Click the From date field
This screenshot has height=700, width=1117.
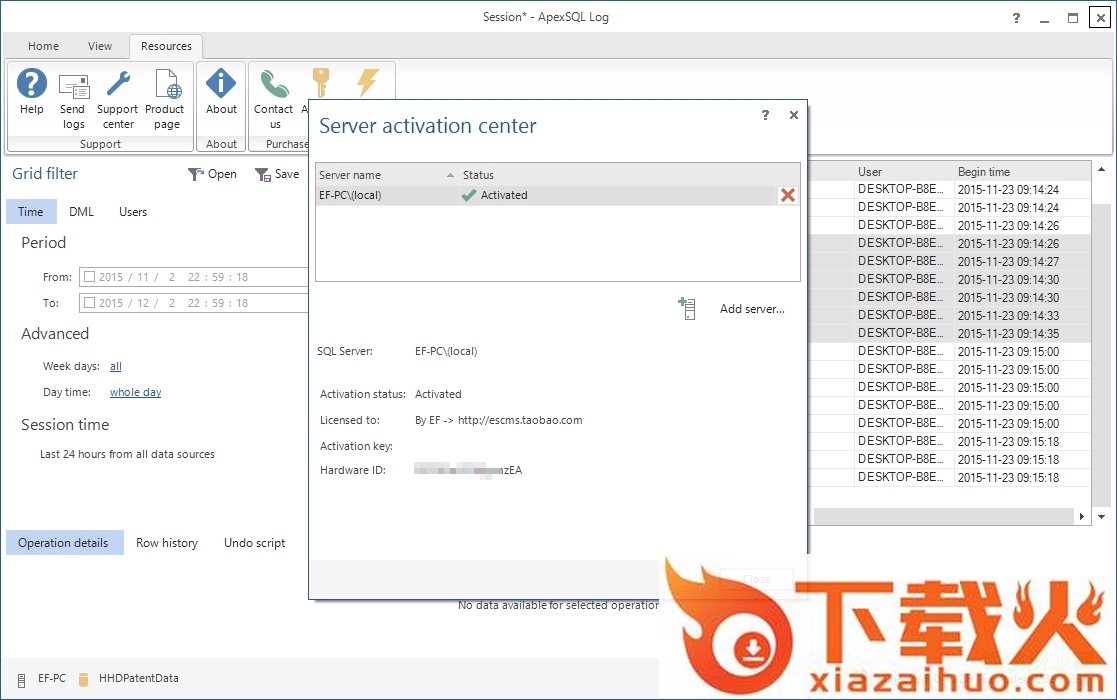(194, 277)
